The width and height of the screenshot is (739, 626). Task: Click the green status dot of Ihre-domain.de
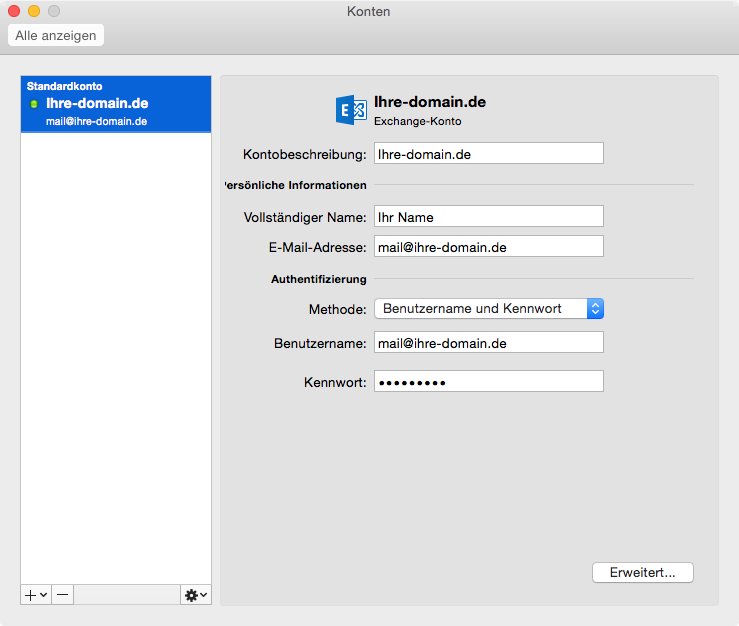click(34, 104)
